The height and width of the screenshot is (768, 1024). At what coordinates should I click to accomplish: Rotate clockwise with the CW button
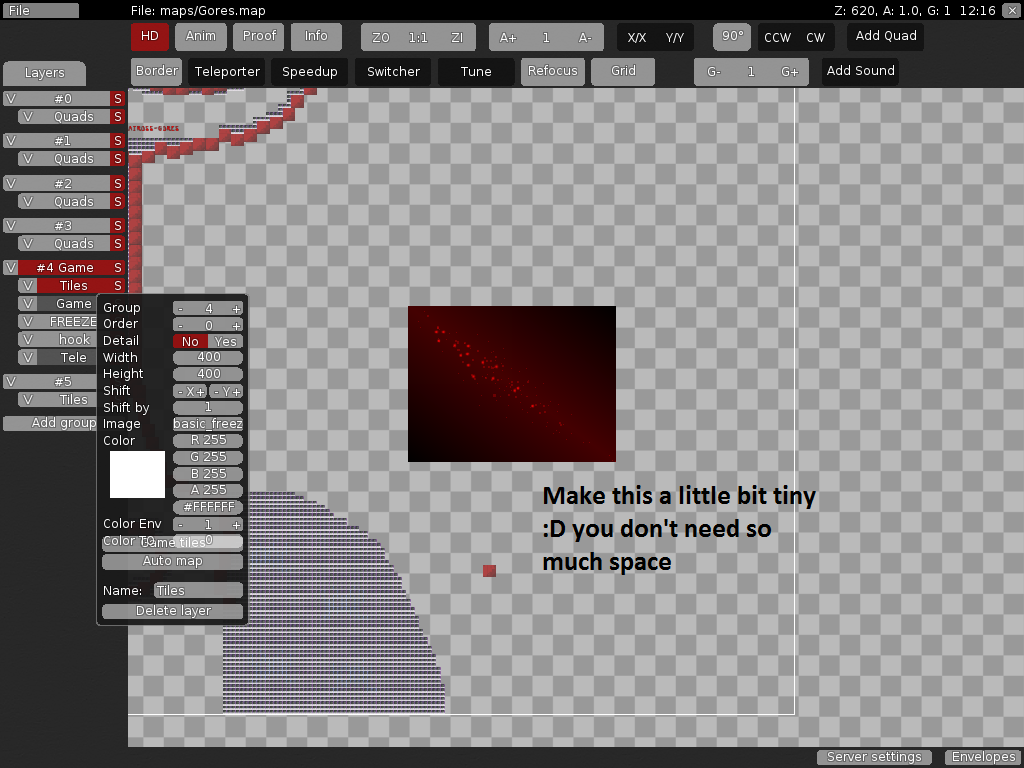pyautogui.click(x=816, y=38)
